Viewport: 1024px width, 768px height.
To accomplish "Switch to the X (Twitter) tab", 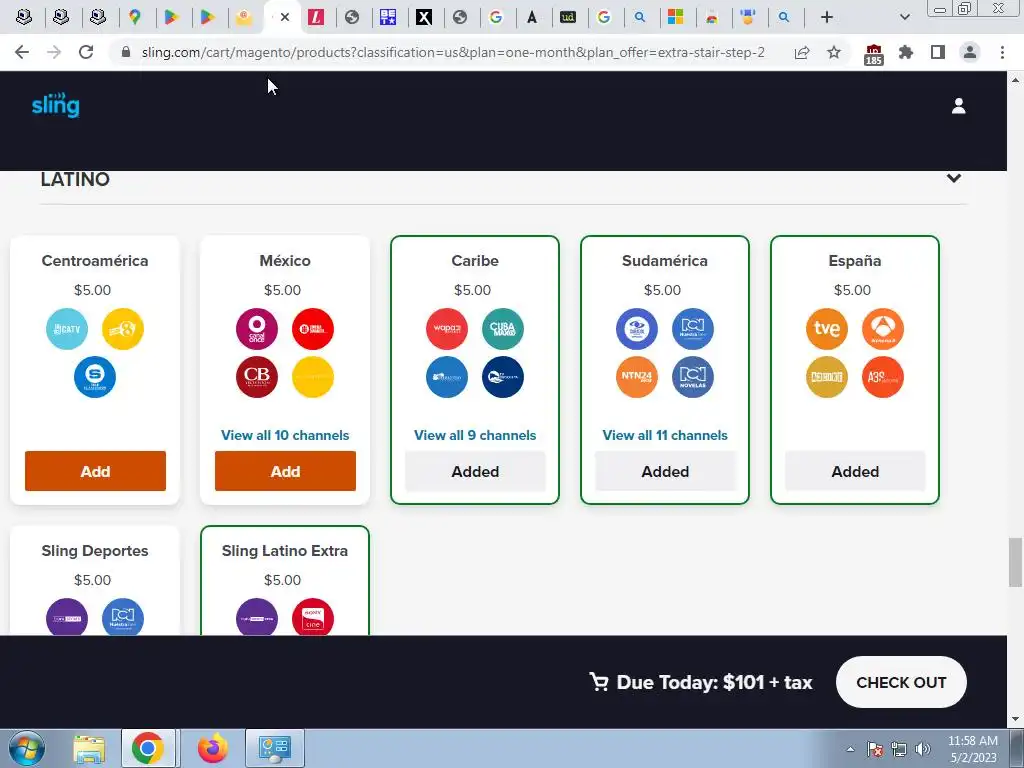I will click(x=424, y=17).
